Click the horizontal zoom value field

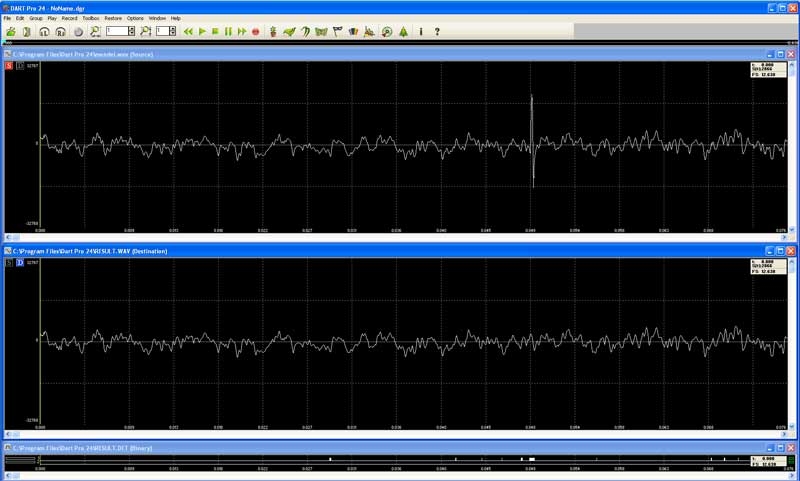click(x=117, y=32)
